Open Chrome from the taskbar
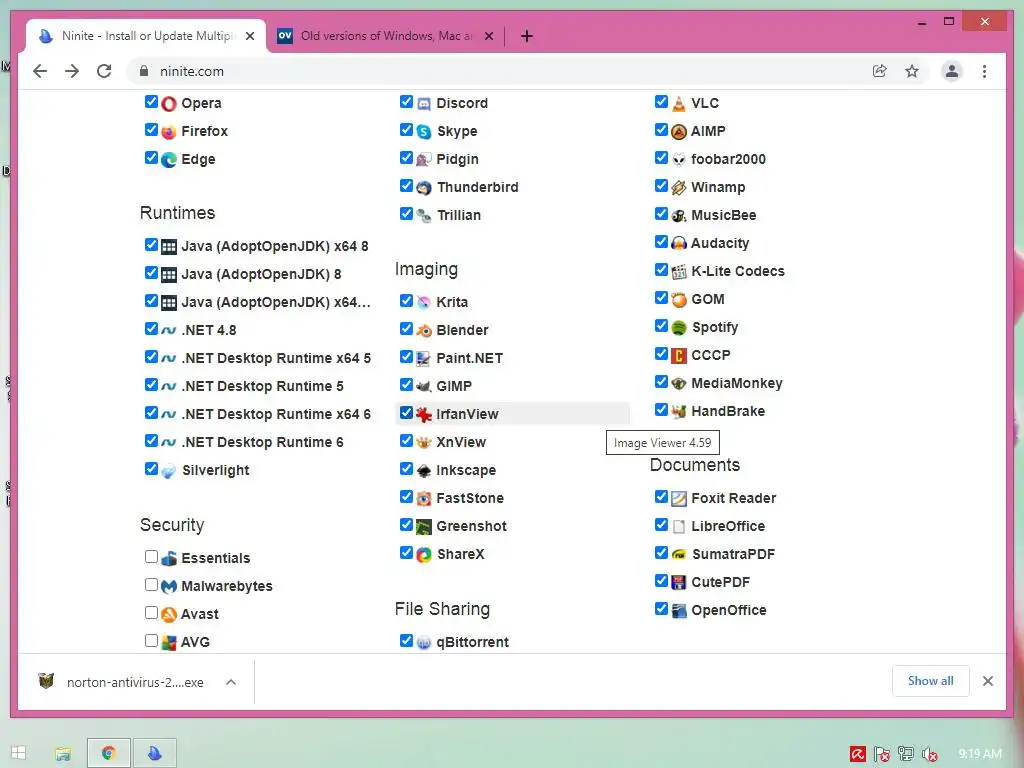This screenshot has height=768, width=1024. 109,754
